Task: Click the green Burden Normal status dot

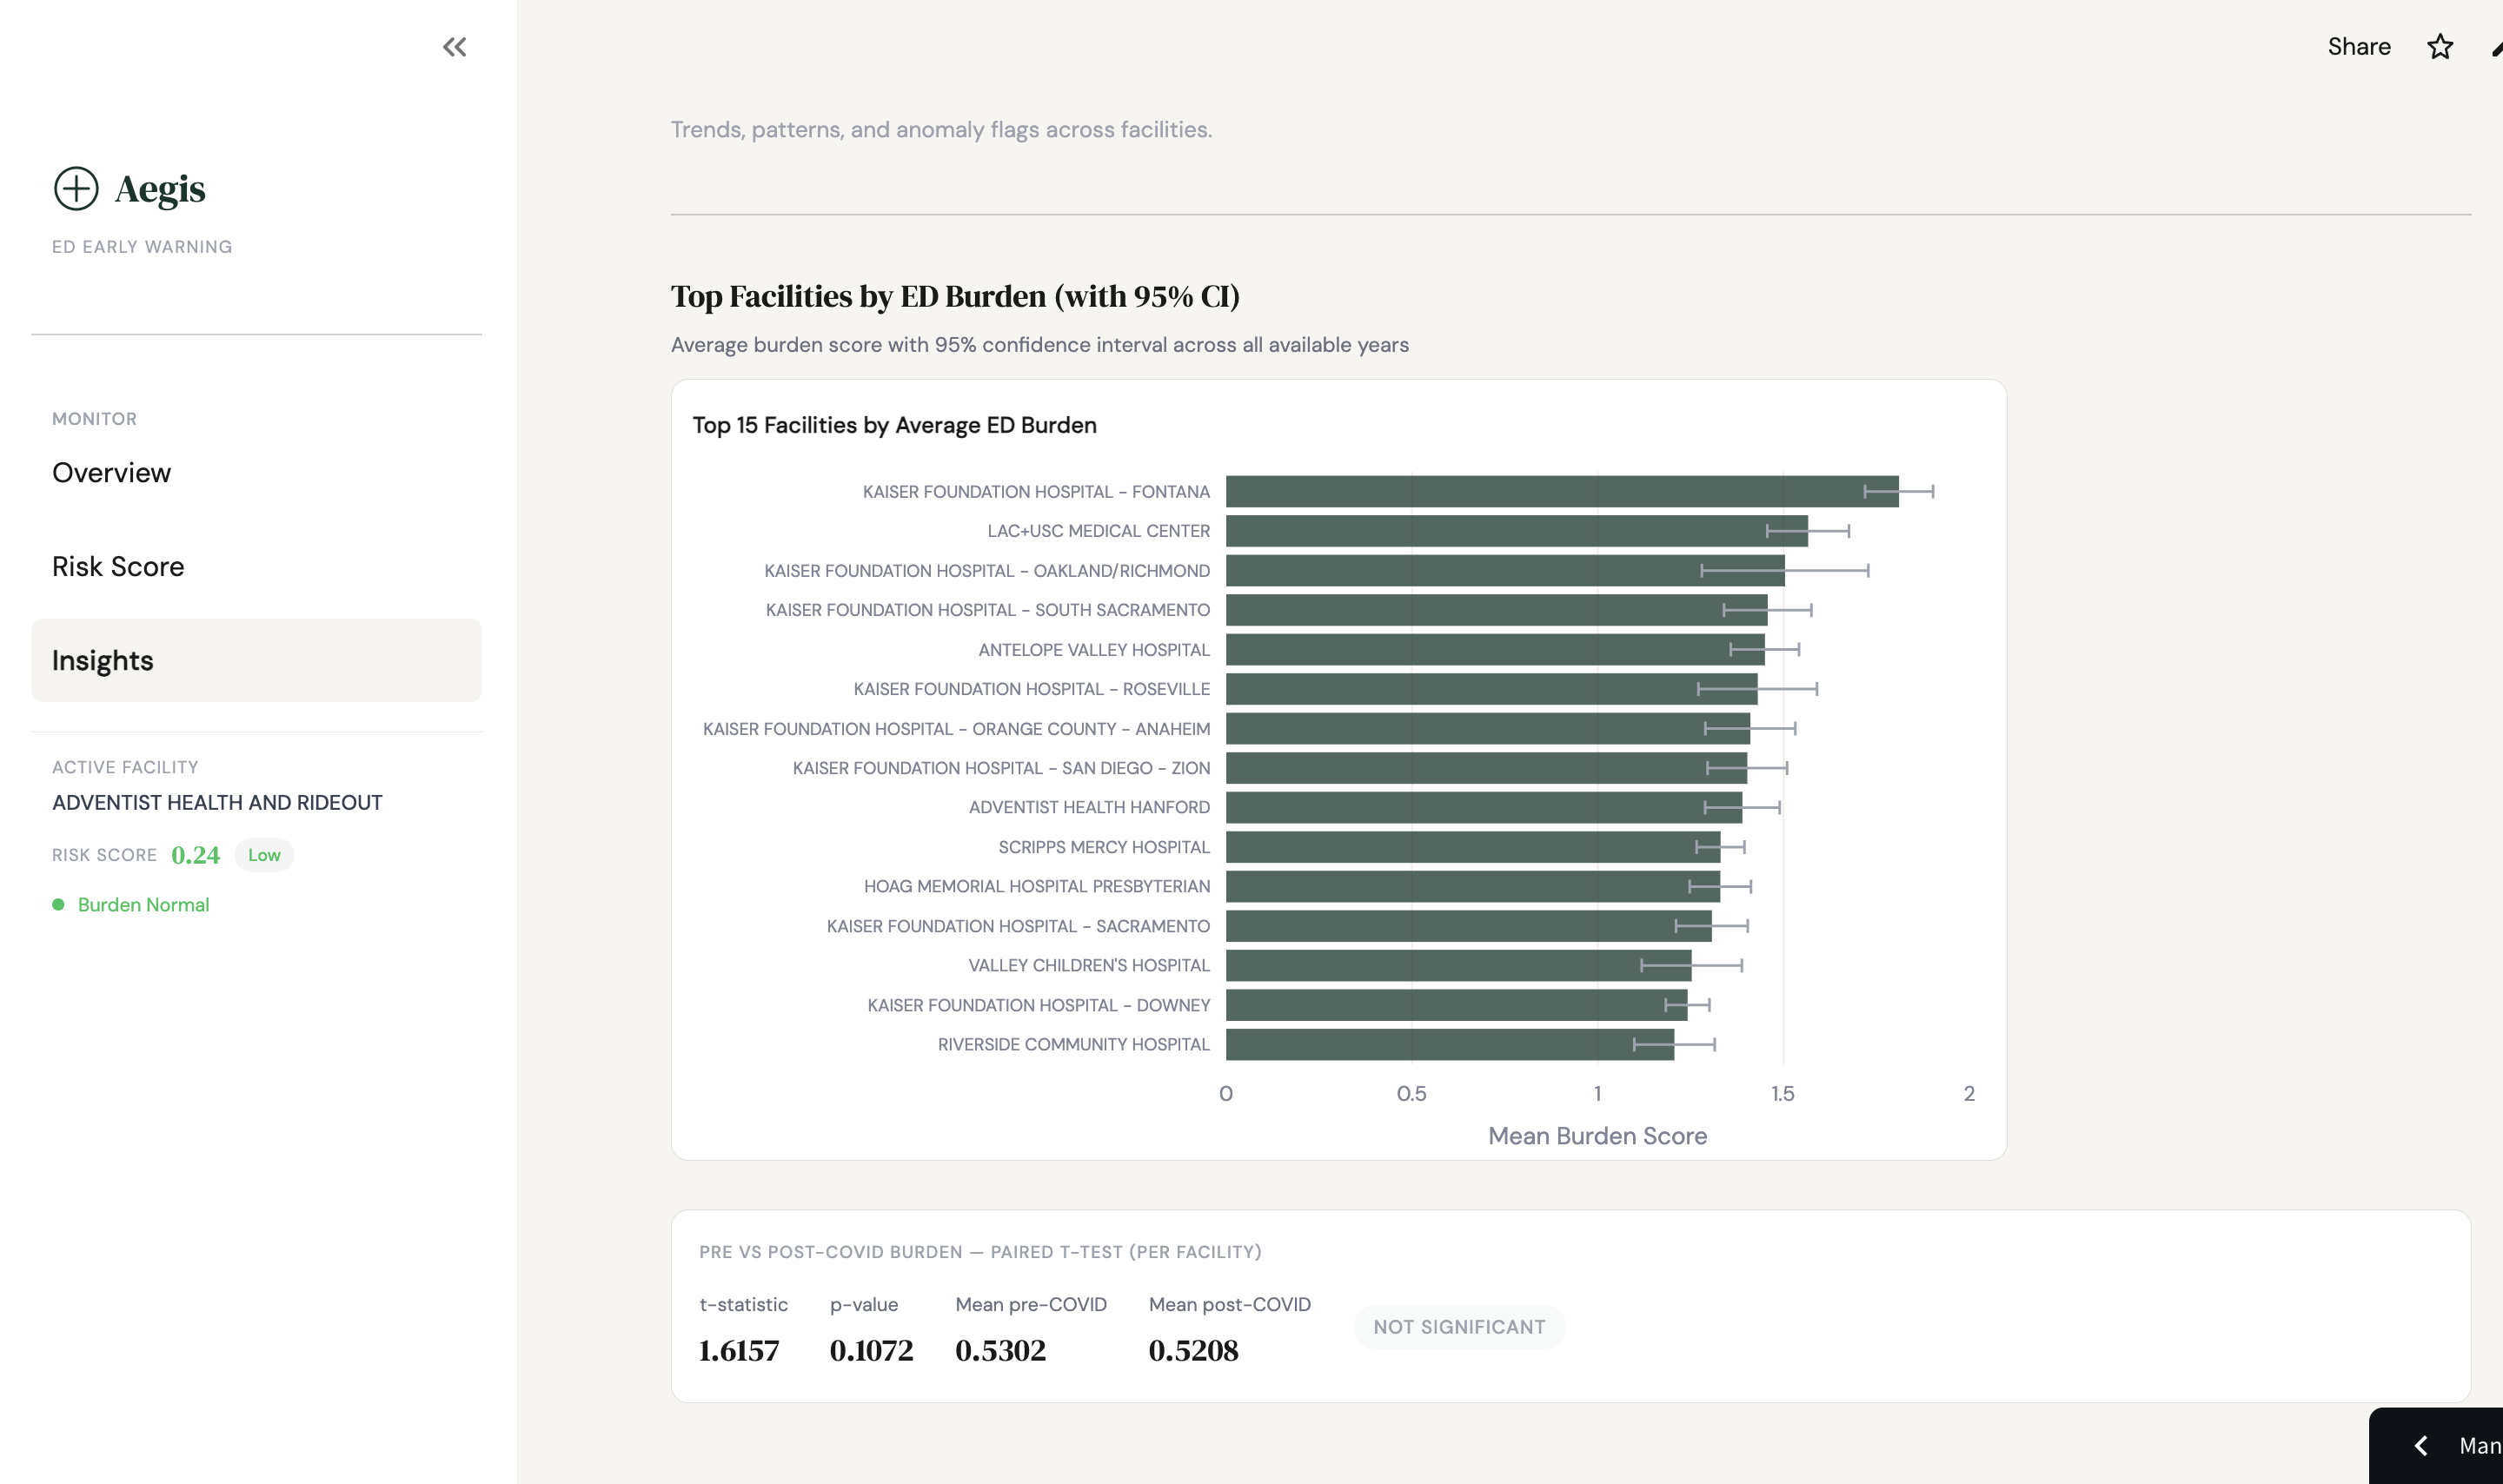Action: 58,905
